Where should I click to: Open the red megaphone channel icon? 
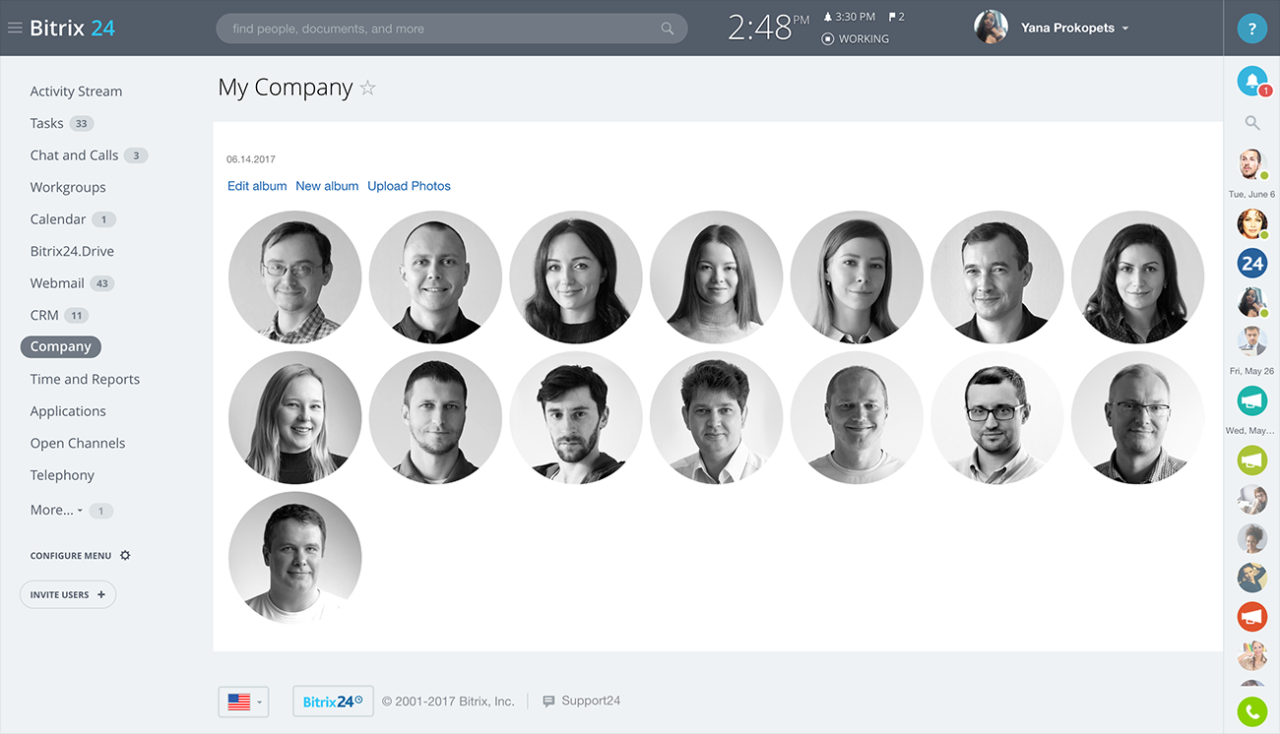[x=1252, y=616]
